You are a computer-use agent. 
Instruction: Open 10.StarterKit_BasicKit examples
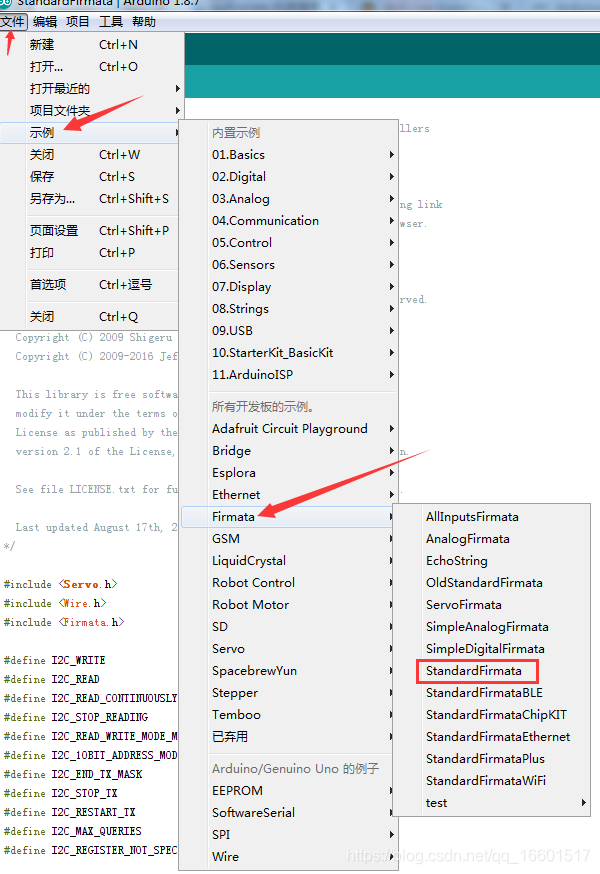(x=290, y=353)
